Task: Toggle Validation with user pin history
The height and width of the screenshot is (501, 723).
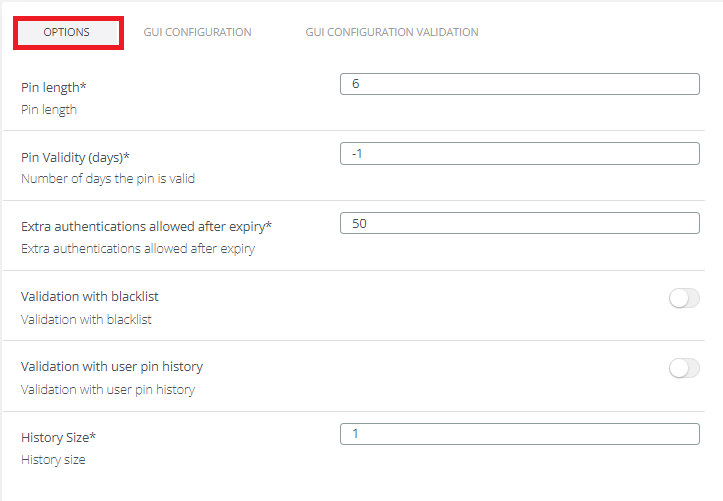Action: 684,369
